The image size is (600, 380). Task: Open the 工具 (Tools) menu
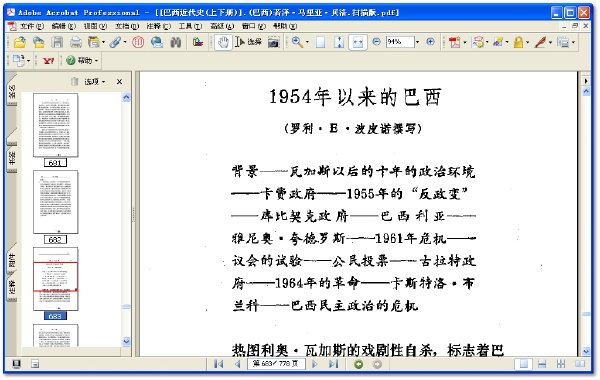pos(190,26)
